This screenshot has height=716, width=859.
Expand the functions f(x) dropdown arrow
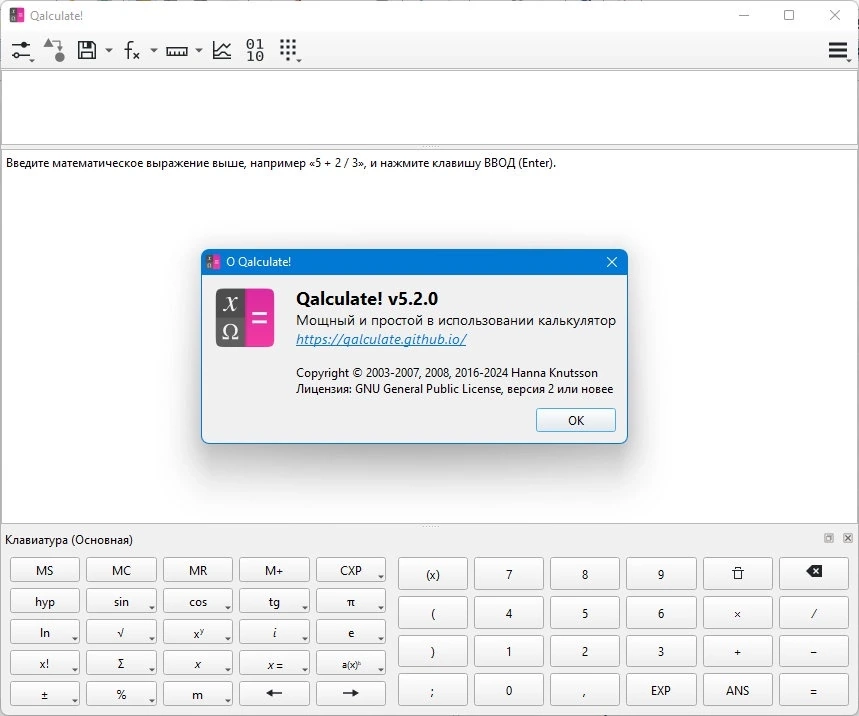[x=154, y=50]
